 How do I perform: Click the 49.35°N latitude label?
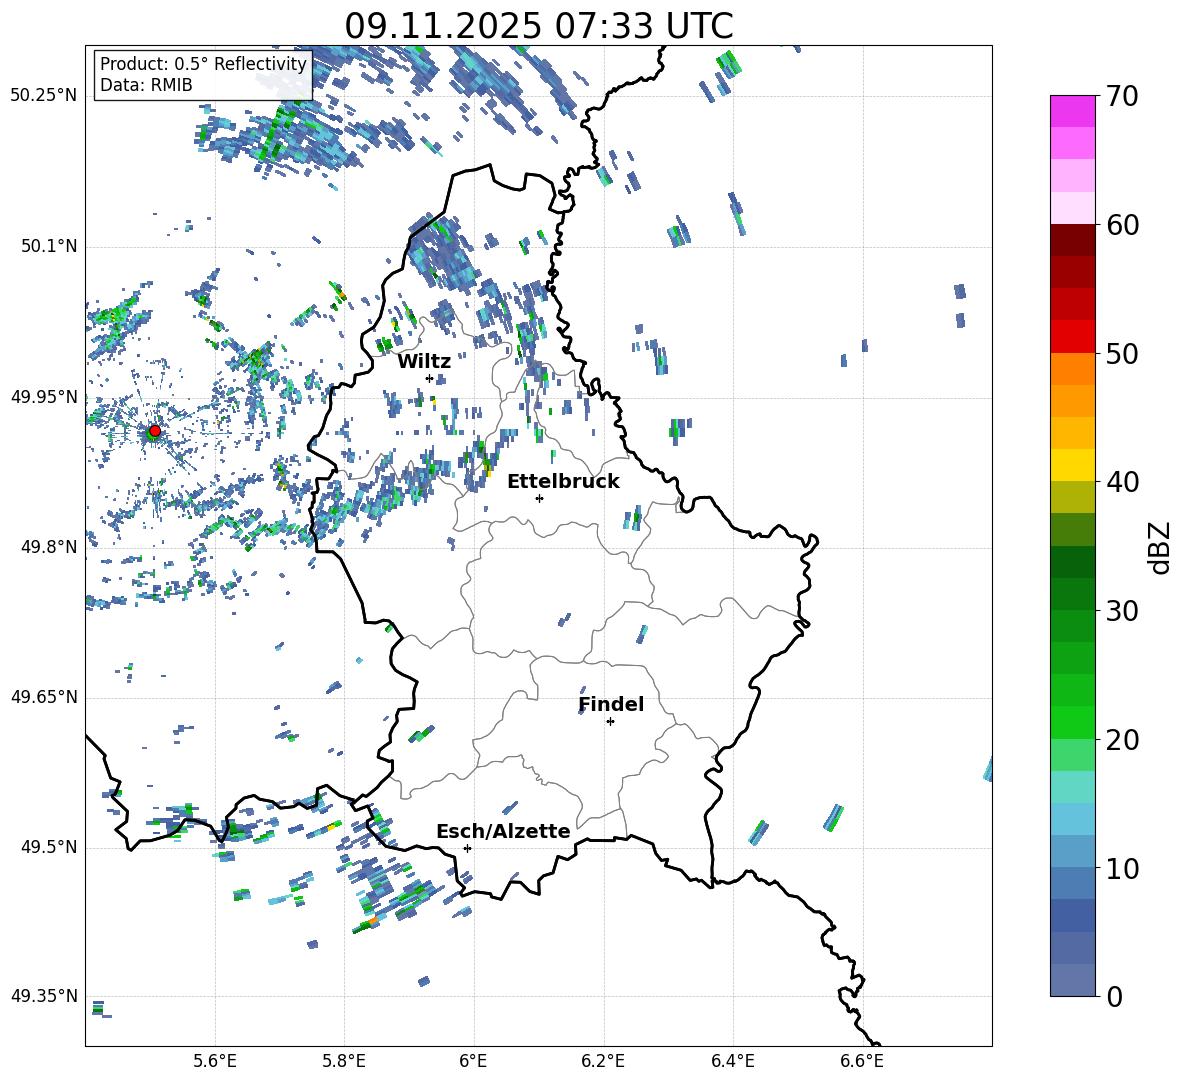(x=44, y=996)
